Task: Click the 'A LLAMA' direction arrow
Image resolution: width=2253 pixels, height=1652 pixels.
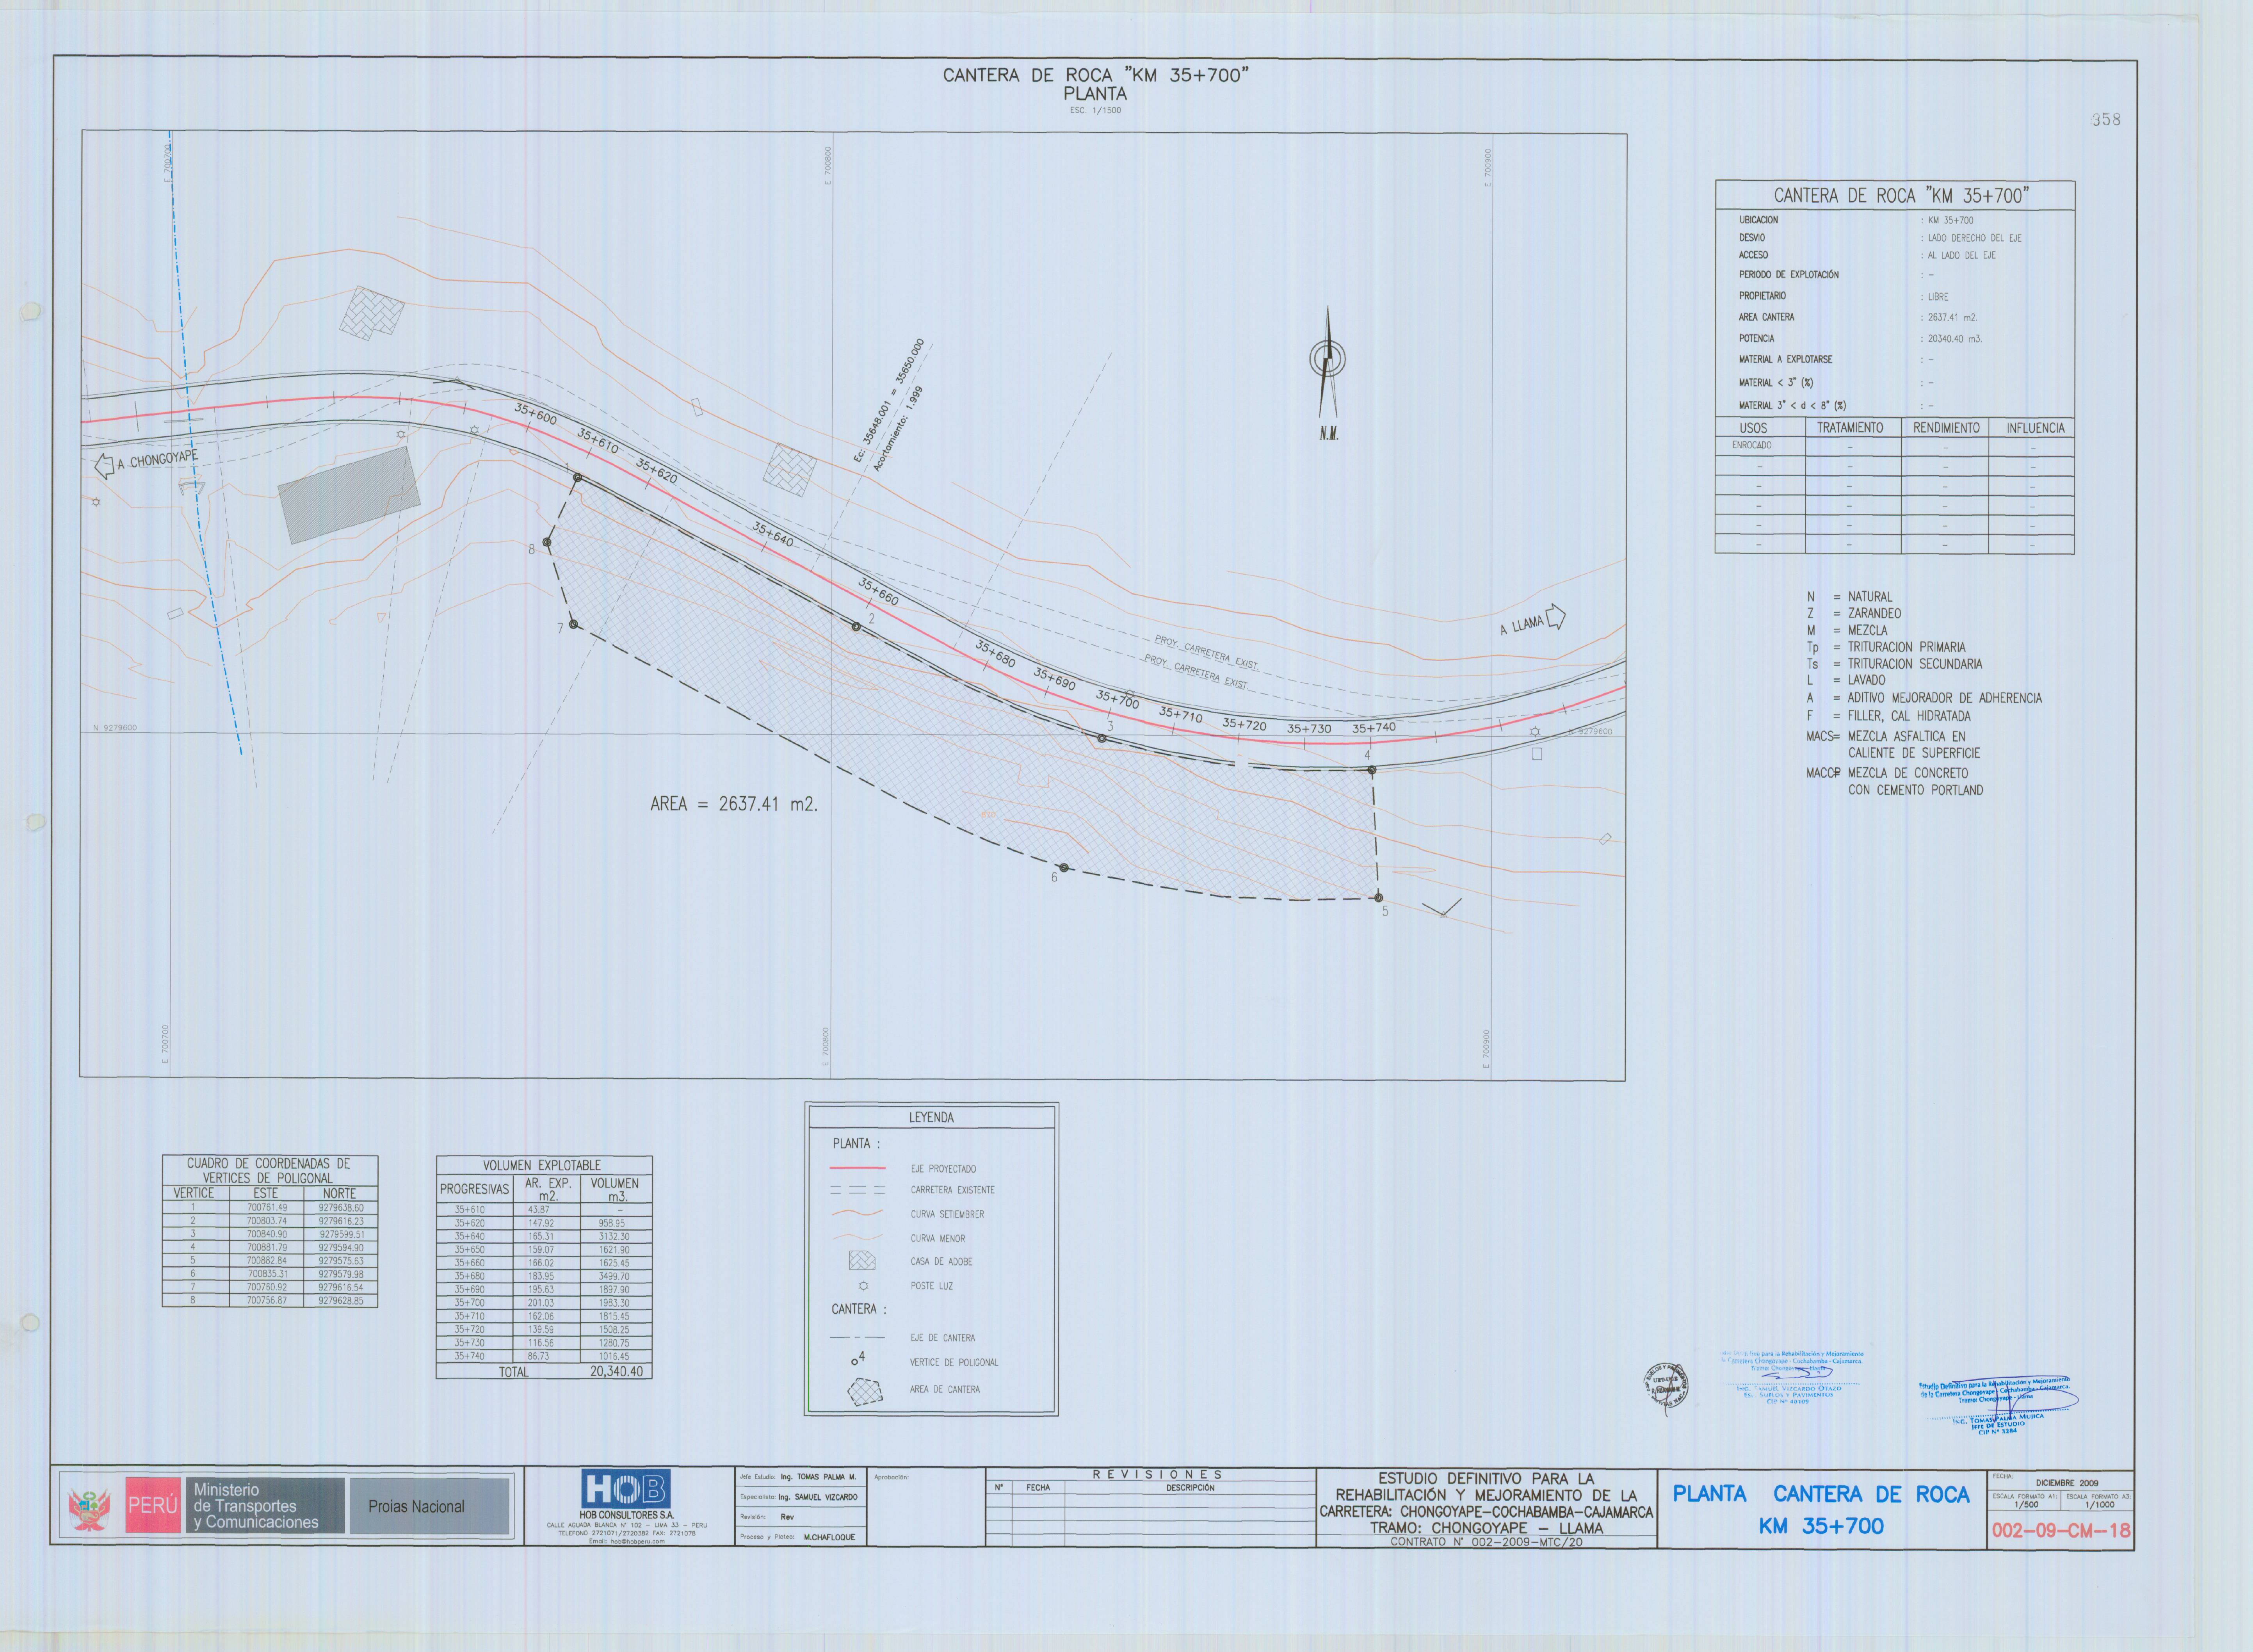Action: [1555, 617]
